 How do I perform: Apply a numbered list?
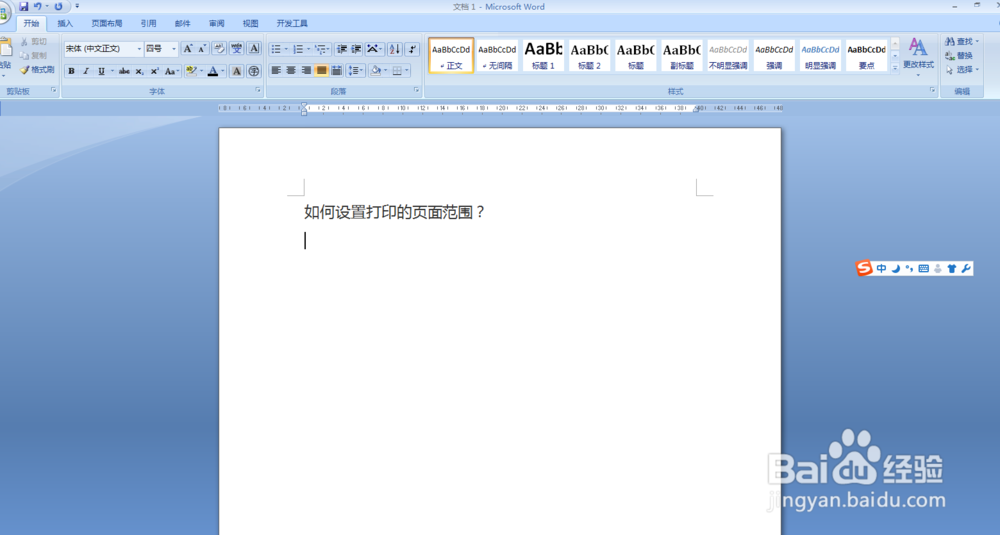[298, 48]
